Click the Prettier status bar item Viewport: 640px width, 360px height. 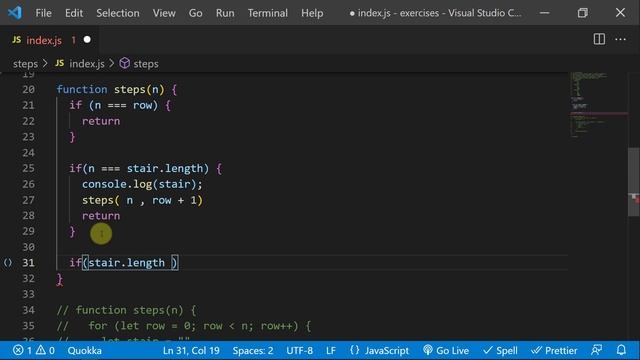coord(554,351)
